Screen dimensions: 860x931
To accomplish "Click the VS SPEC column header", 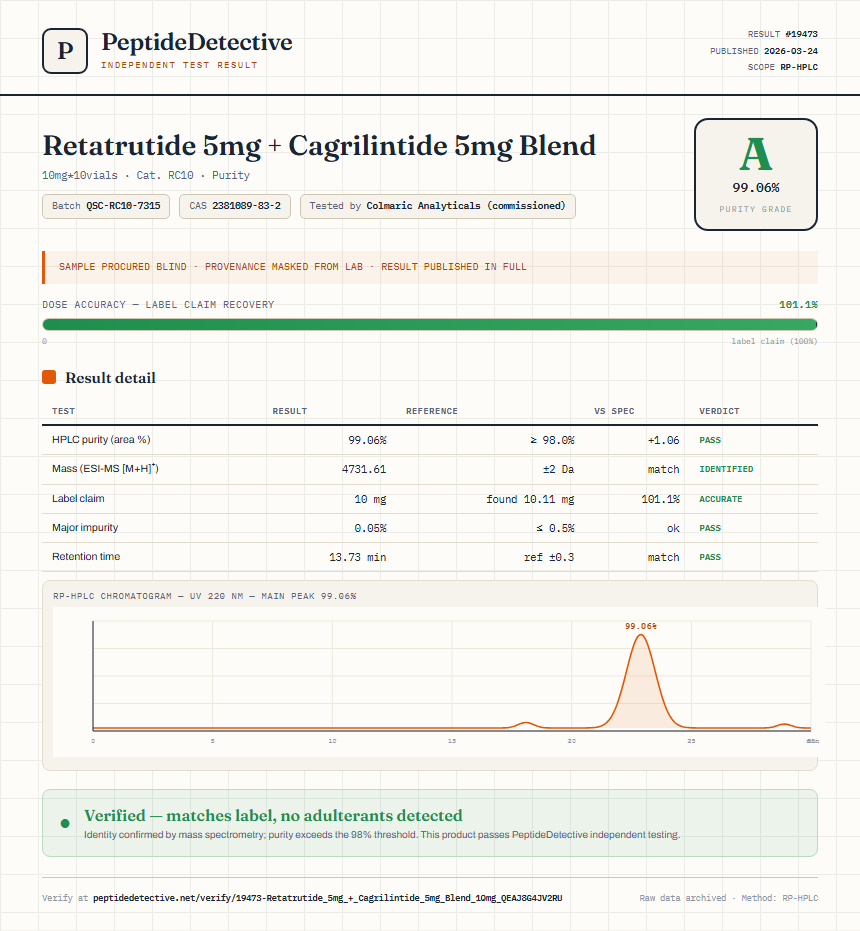I will (x=614, y=411).
